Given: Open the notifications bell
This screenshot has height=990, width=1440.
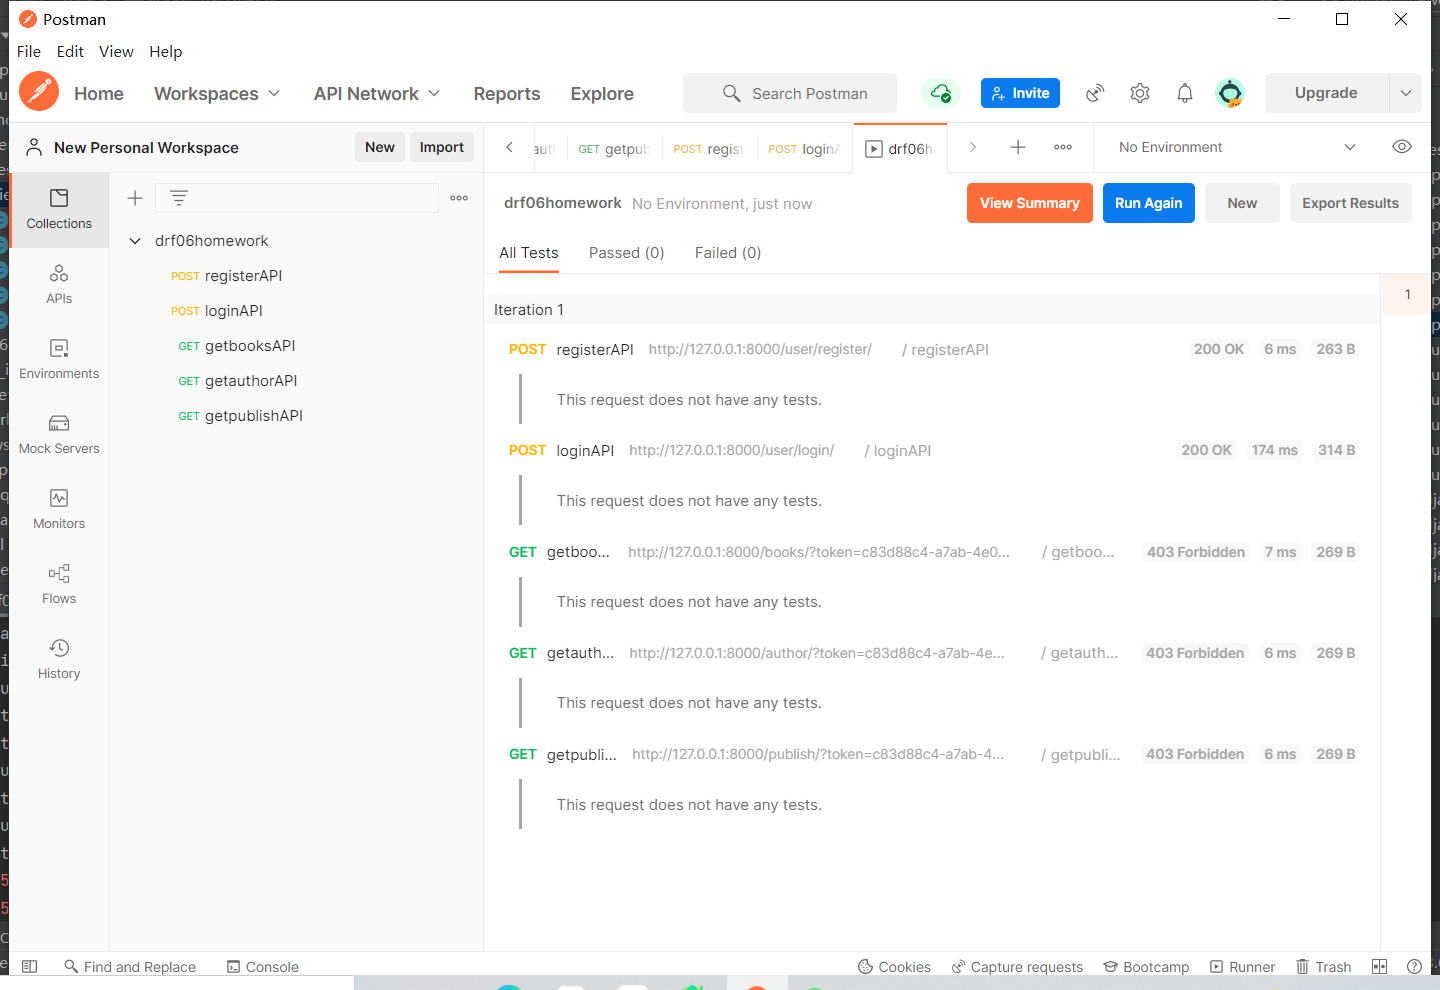Looking at the screenshot, I should pos(1185,93).
